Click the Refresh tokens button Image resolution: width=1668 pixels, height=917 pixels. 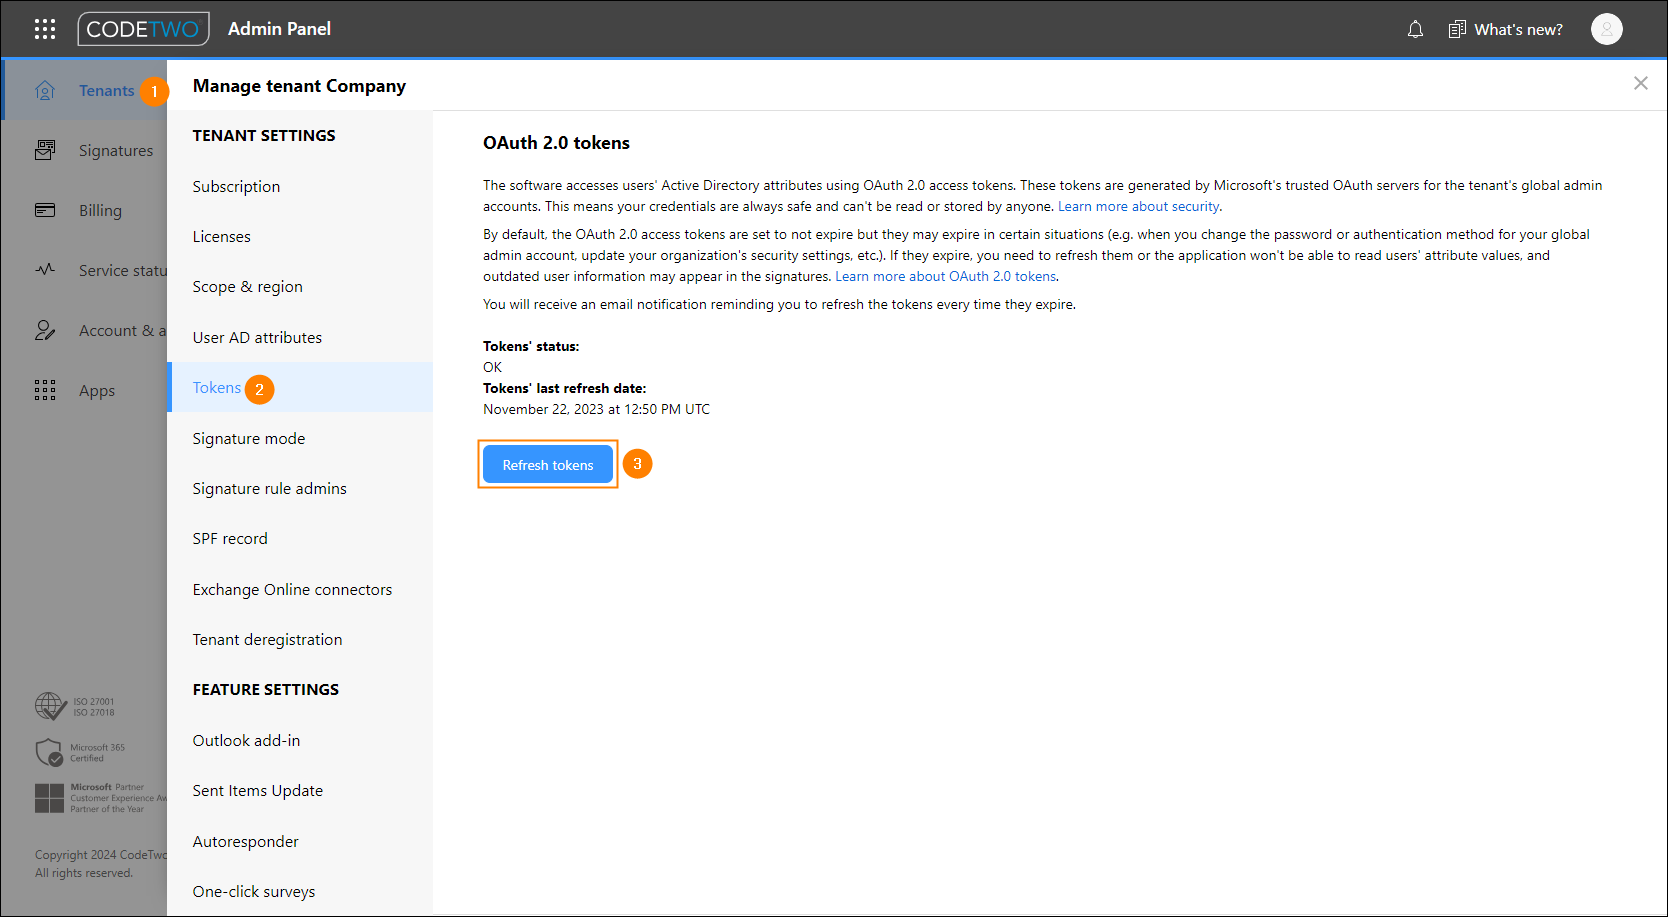tap(548, 464)
